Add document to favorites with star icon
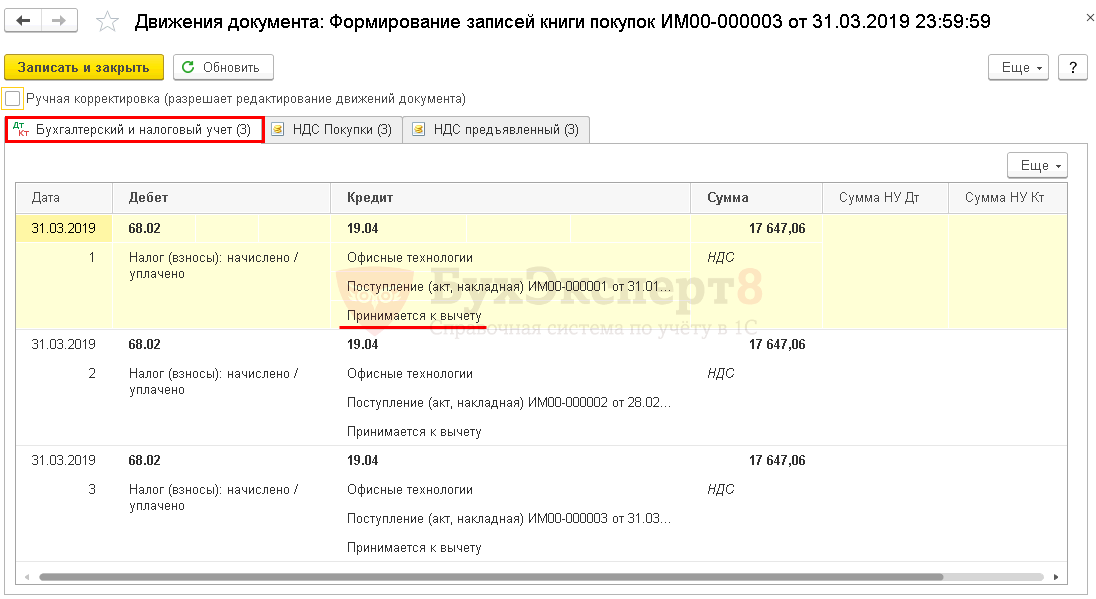The height and width of the screenshot is (599, 1096). [107, 22]
